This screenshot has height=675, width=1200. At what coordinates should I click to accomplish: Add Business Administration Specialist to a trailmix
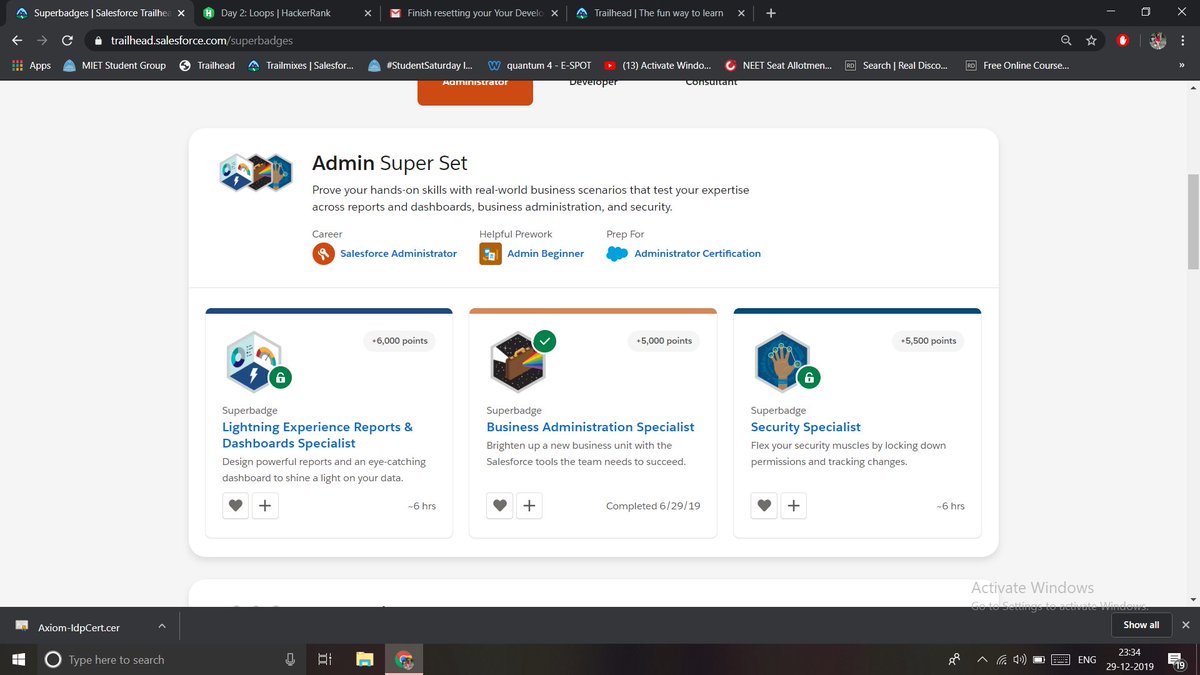click(x=529, y=506)
